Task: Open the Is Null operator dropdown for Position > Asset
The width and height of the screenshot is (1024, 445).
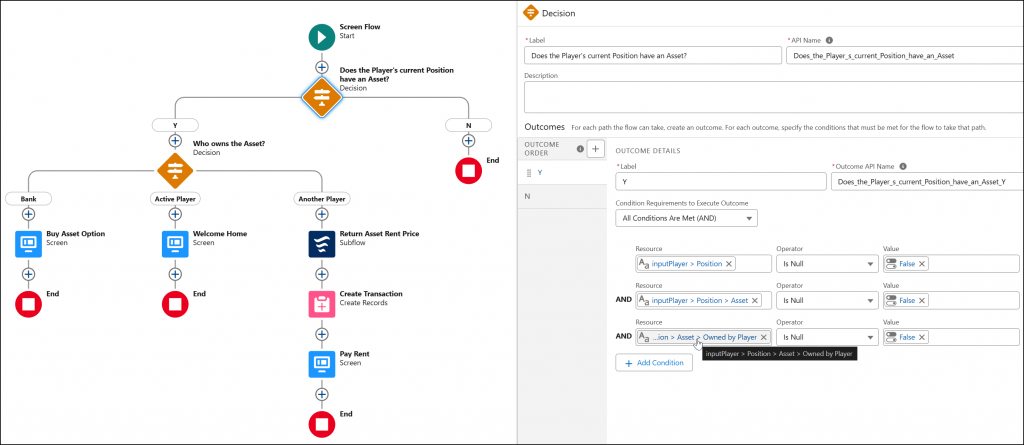Action: pyautogui.click(x=825, y=301)
